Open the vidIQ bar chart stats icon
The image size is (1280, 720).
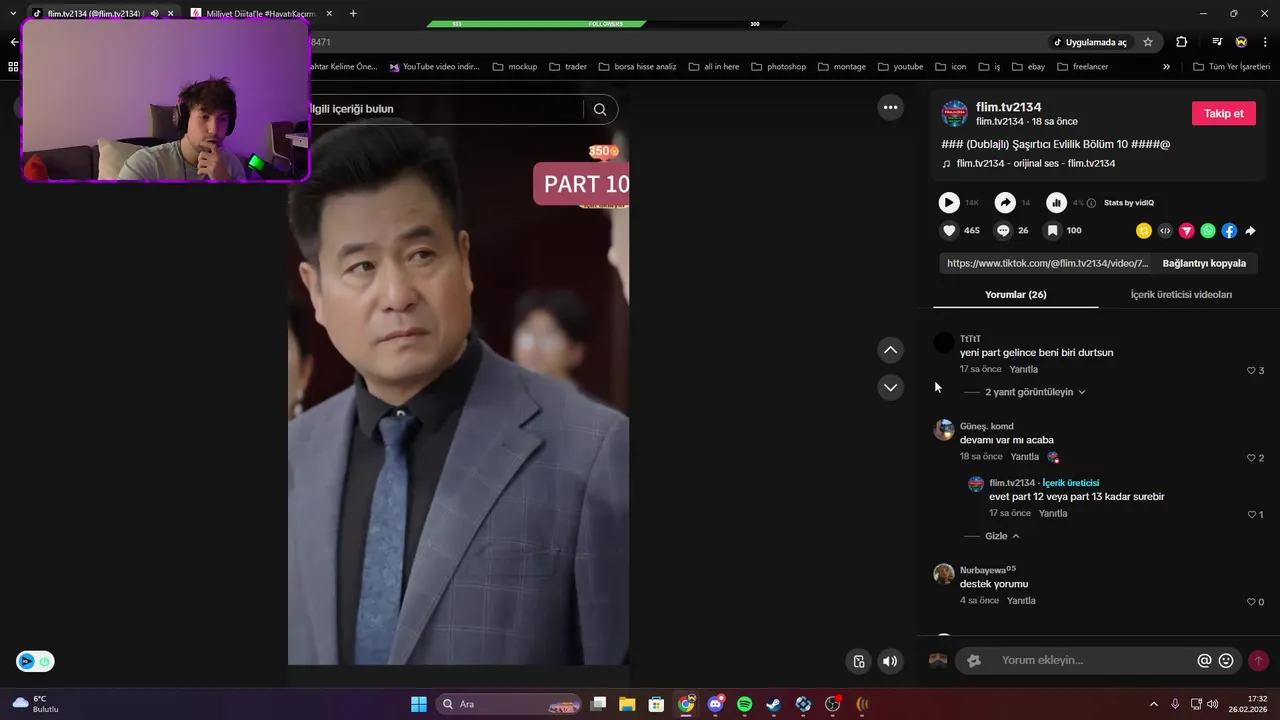tap(1056, 203)
